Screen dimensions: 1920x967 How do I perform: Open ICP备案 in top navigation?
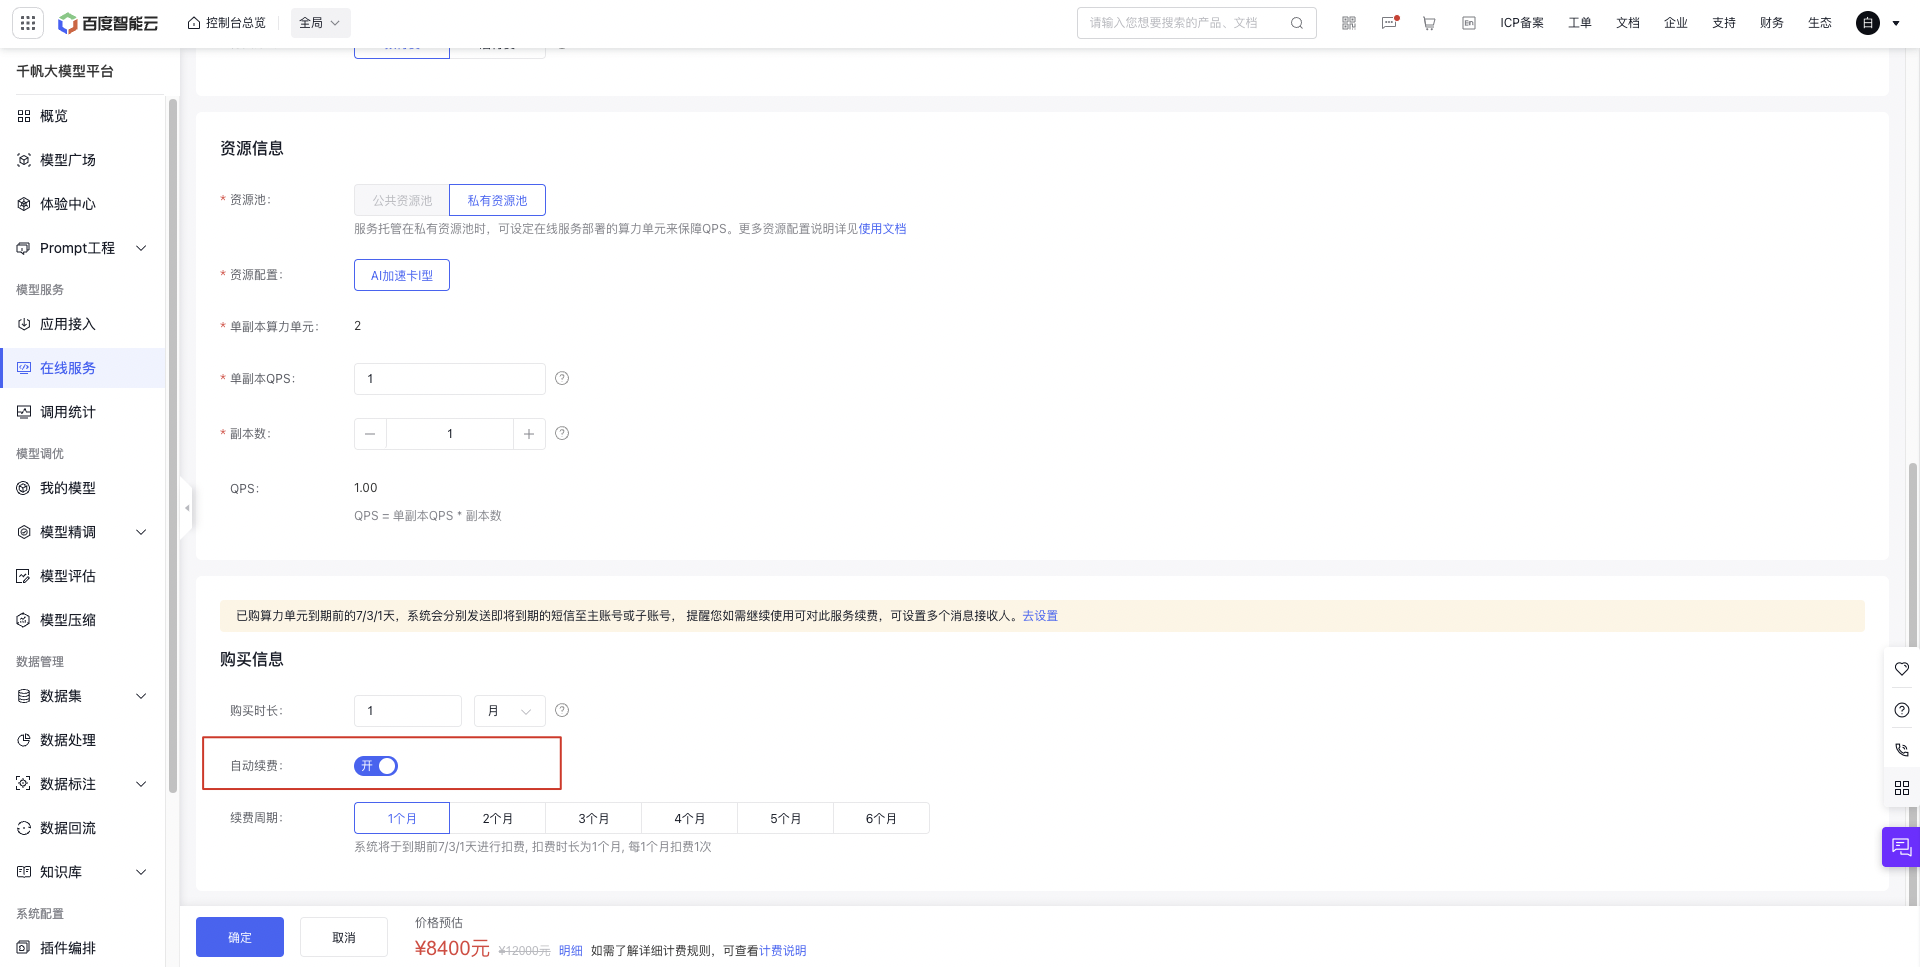pyautogui.click(x=1522, y=23)
